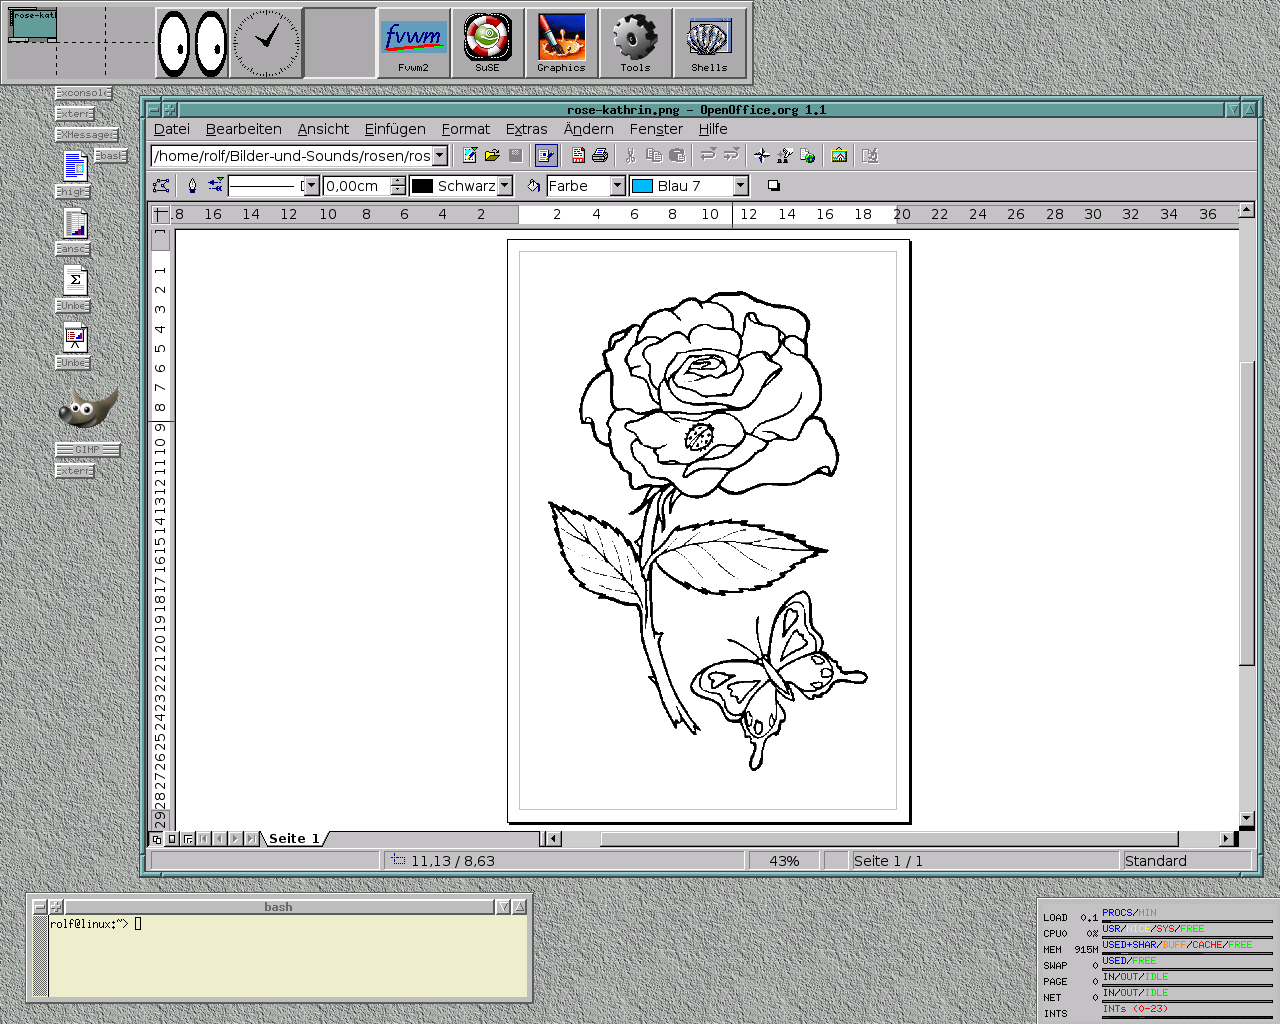Viewport: 1280px width, 1024px height.
Task: Click the 43% zoom field in status bar
Action: click(784, 861)
